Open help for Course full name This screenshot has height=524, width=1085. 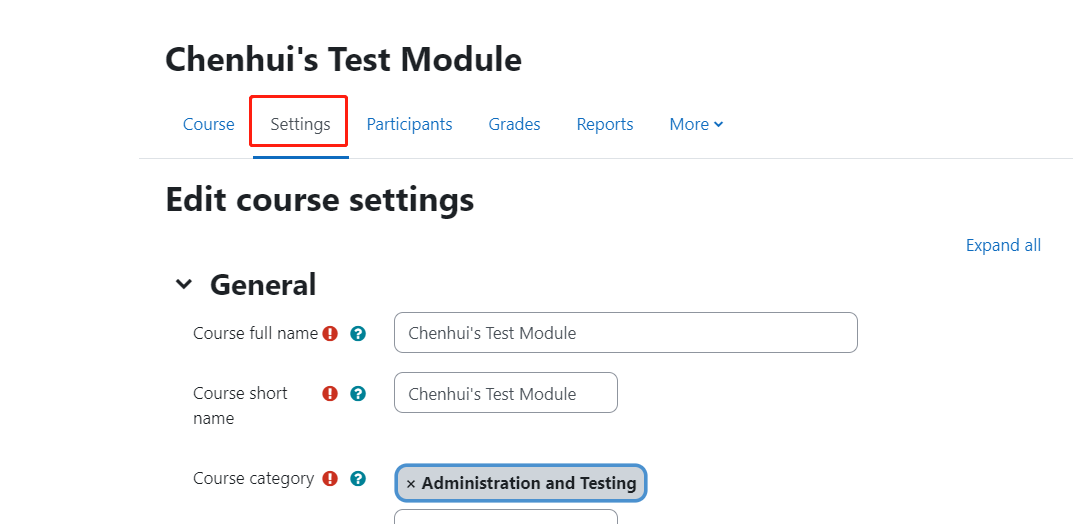[358, 334]
